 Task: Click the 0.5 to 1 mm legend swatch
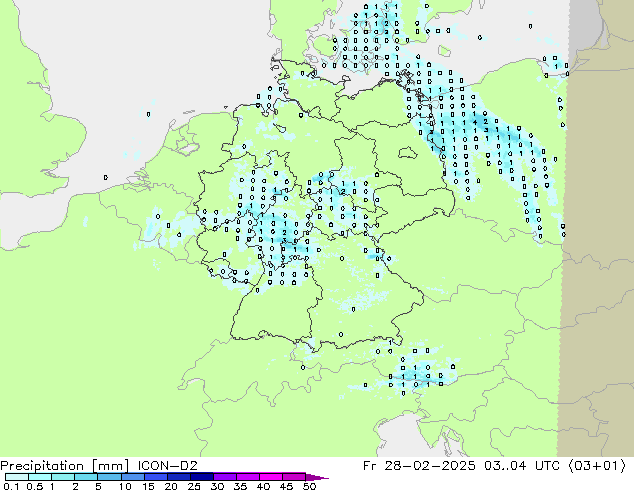(x=40, y=477)
